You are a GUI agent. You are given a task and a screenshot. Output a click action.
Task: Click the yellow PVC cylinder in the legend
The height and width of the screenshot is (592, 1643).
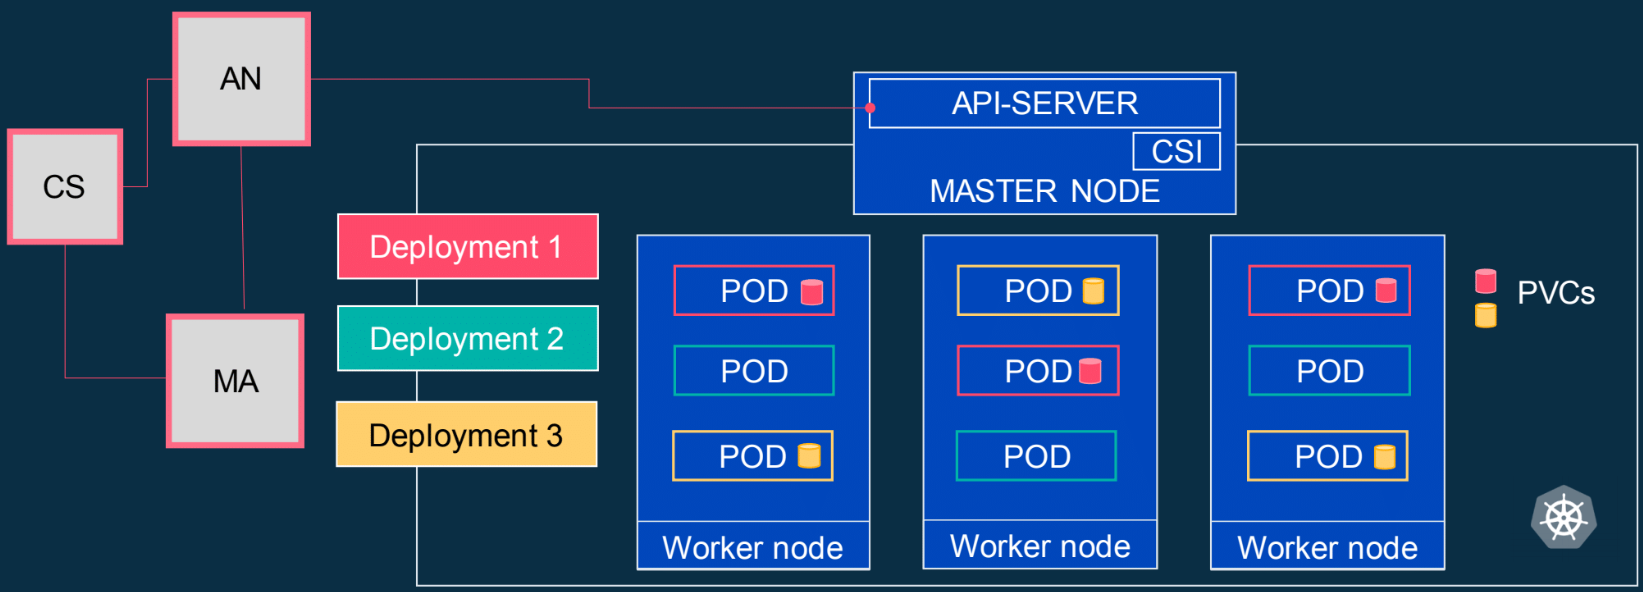[x=1486, y=315]
